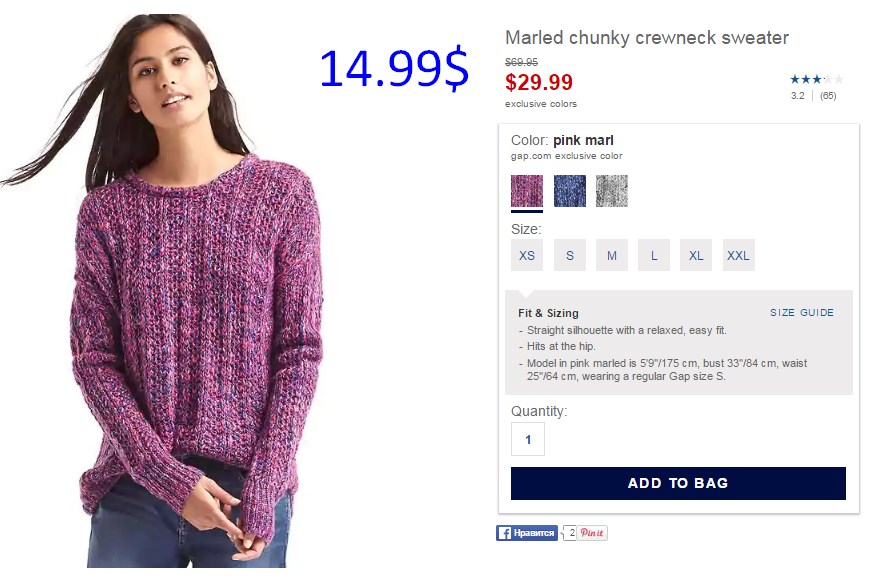Select the pink marl color swatch

[x=526, y=191]
